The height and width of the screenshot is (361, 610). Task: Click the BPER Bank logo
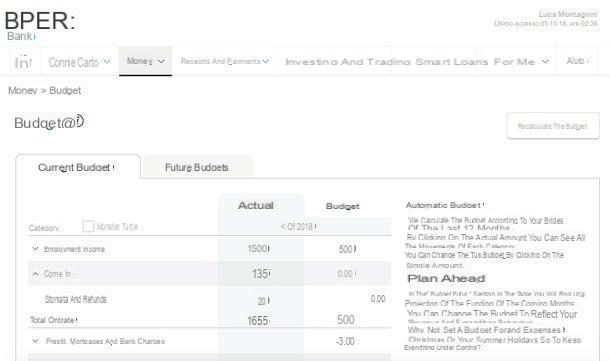point(40,25)
